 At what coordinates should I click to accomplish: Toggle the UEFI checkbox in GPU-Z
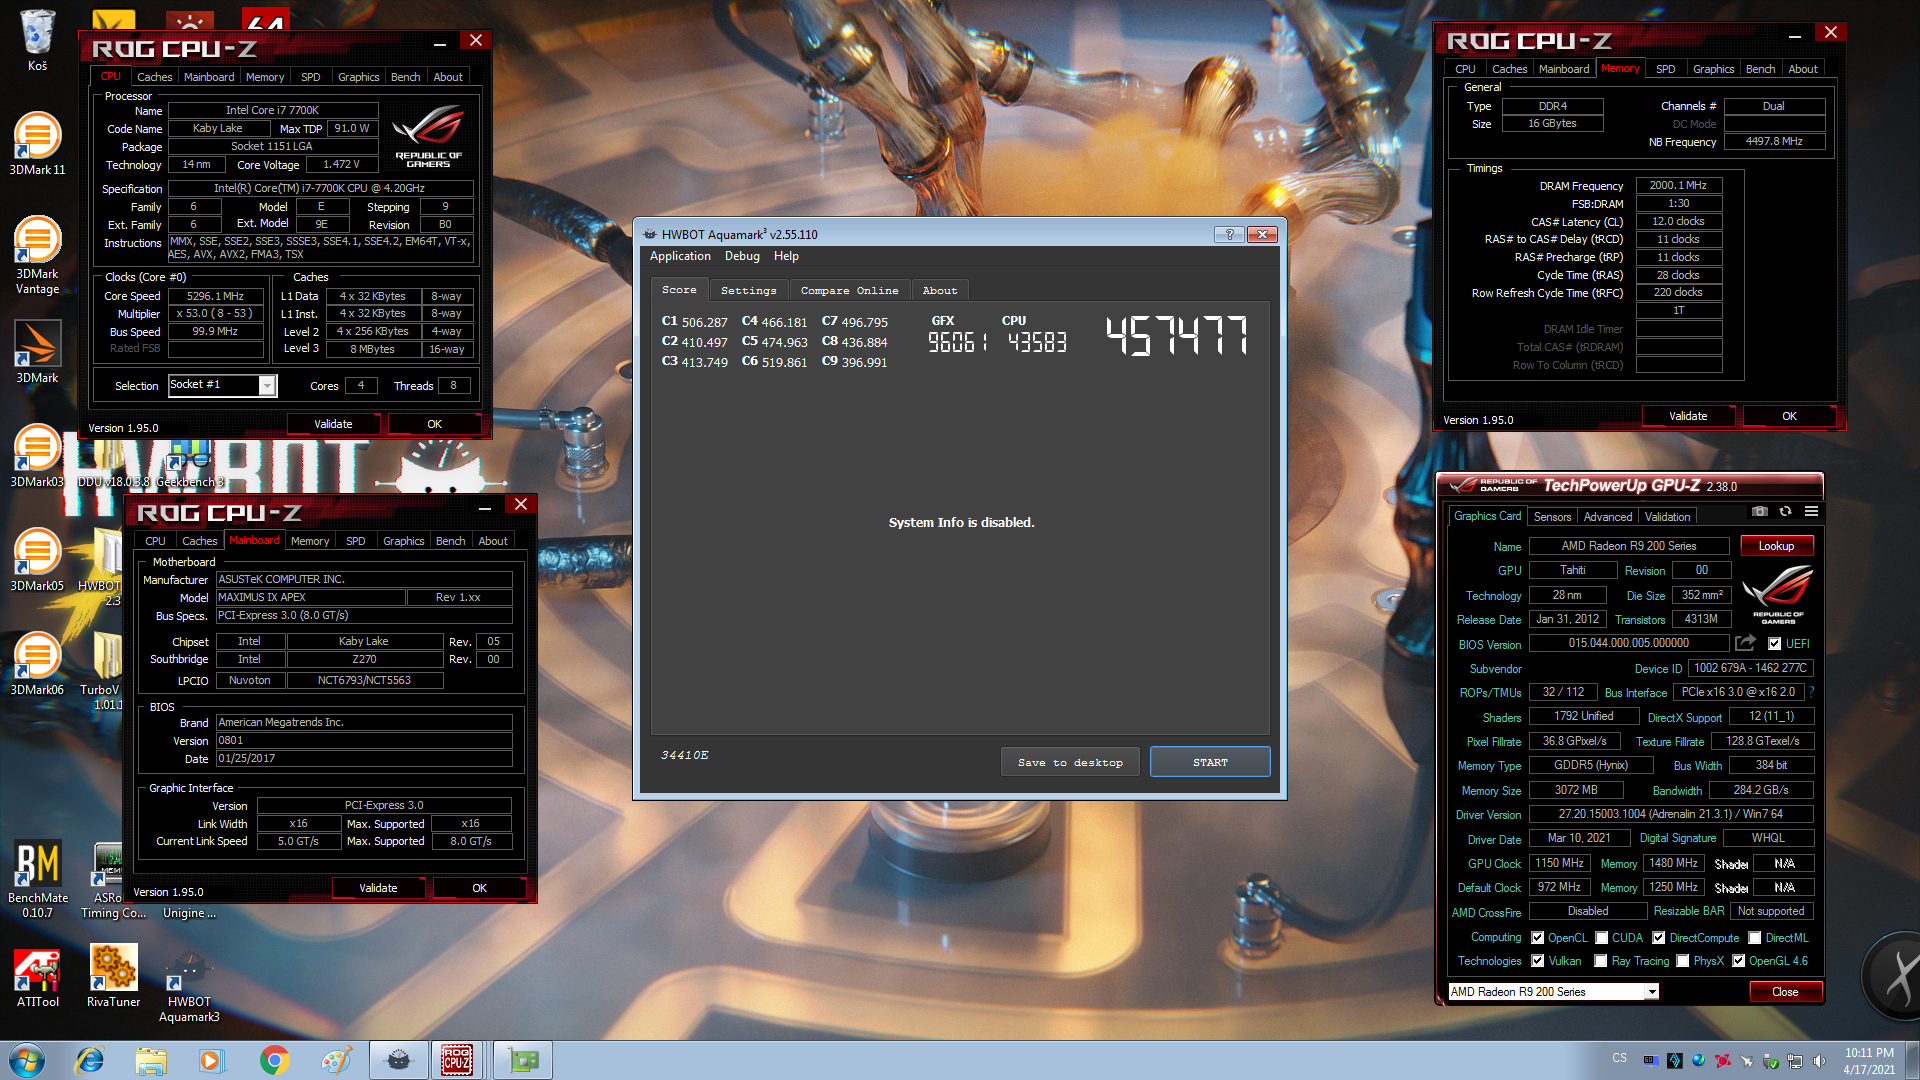pyautogui.click(x=1774, y=644)
